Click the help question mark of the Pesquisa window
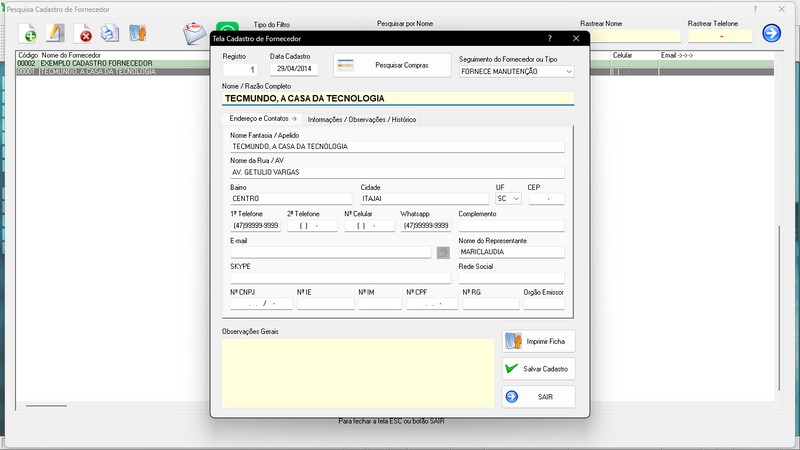Screen dimensions: 800x450 755,9
